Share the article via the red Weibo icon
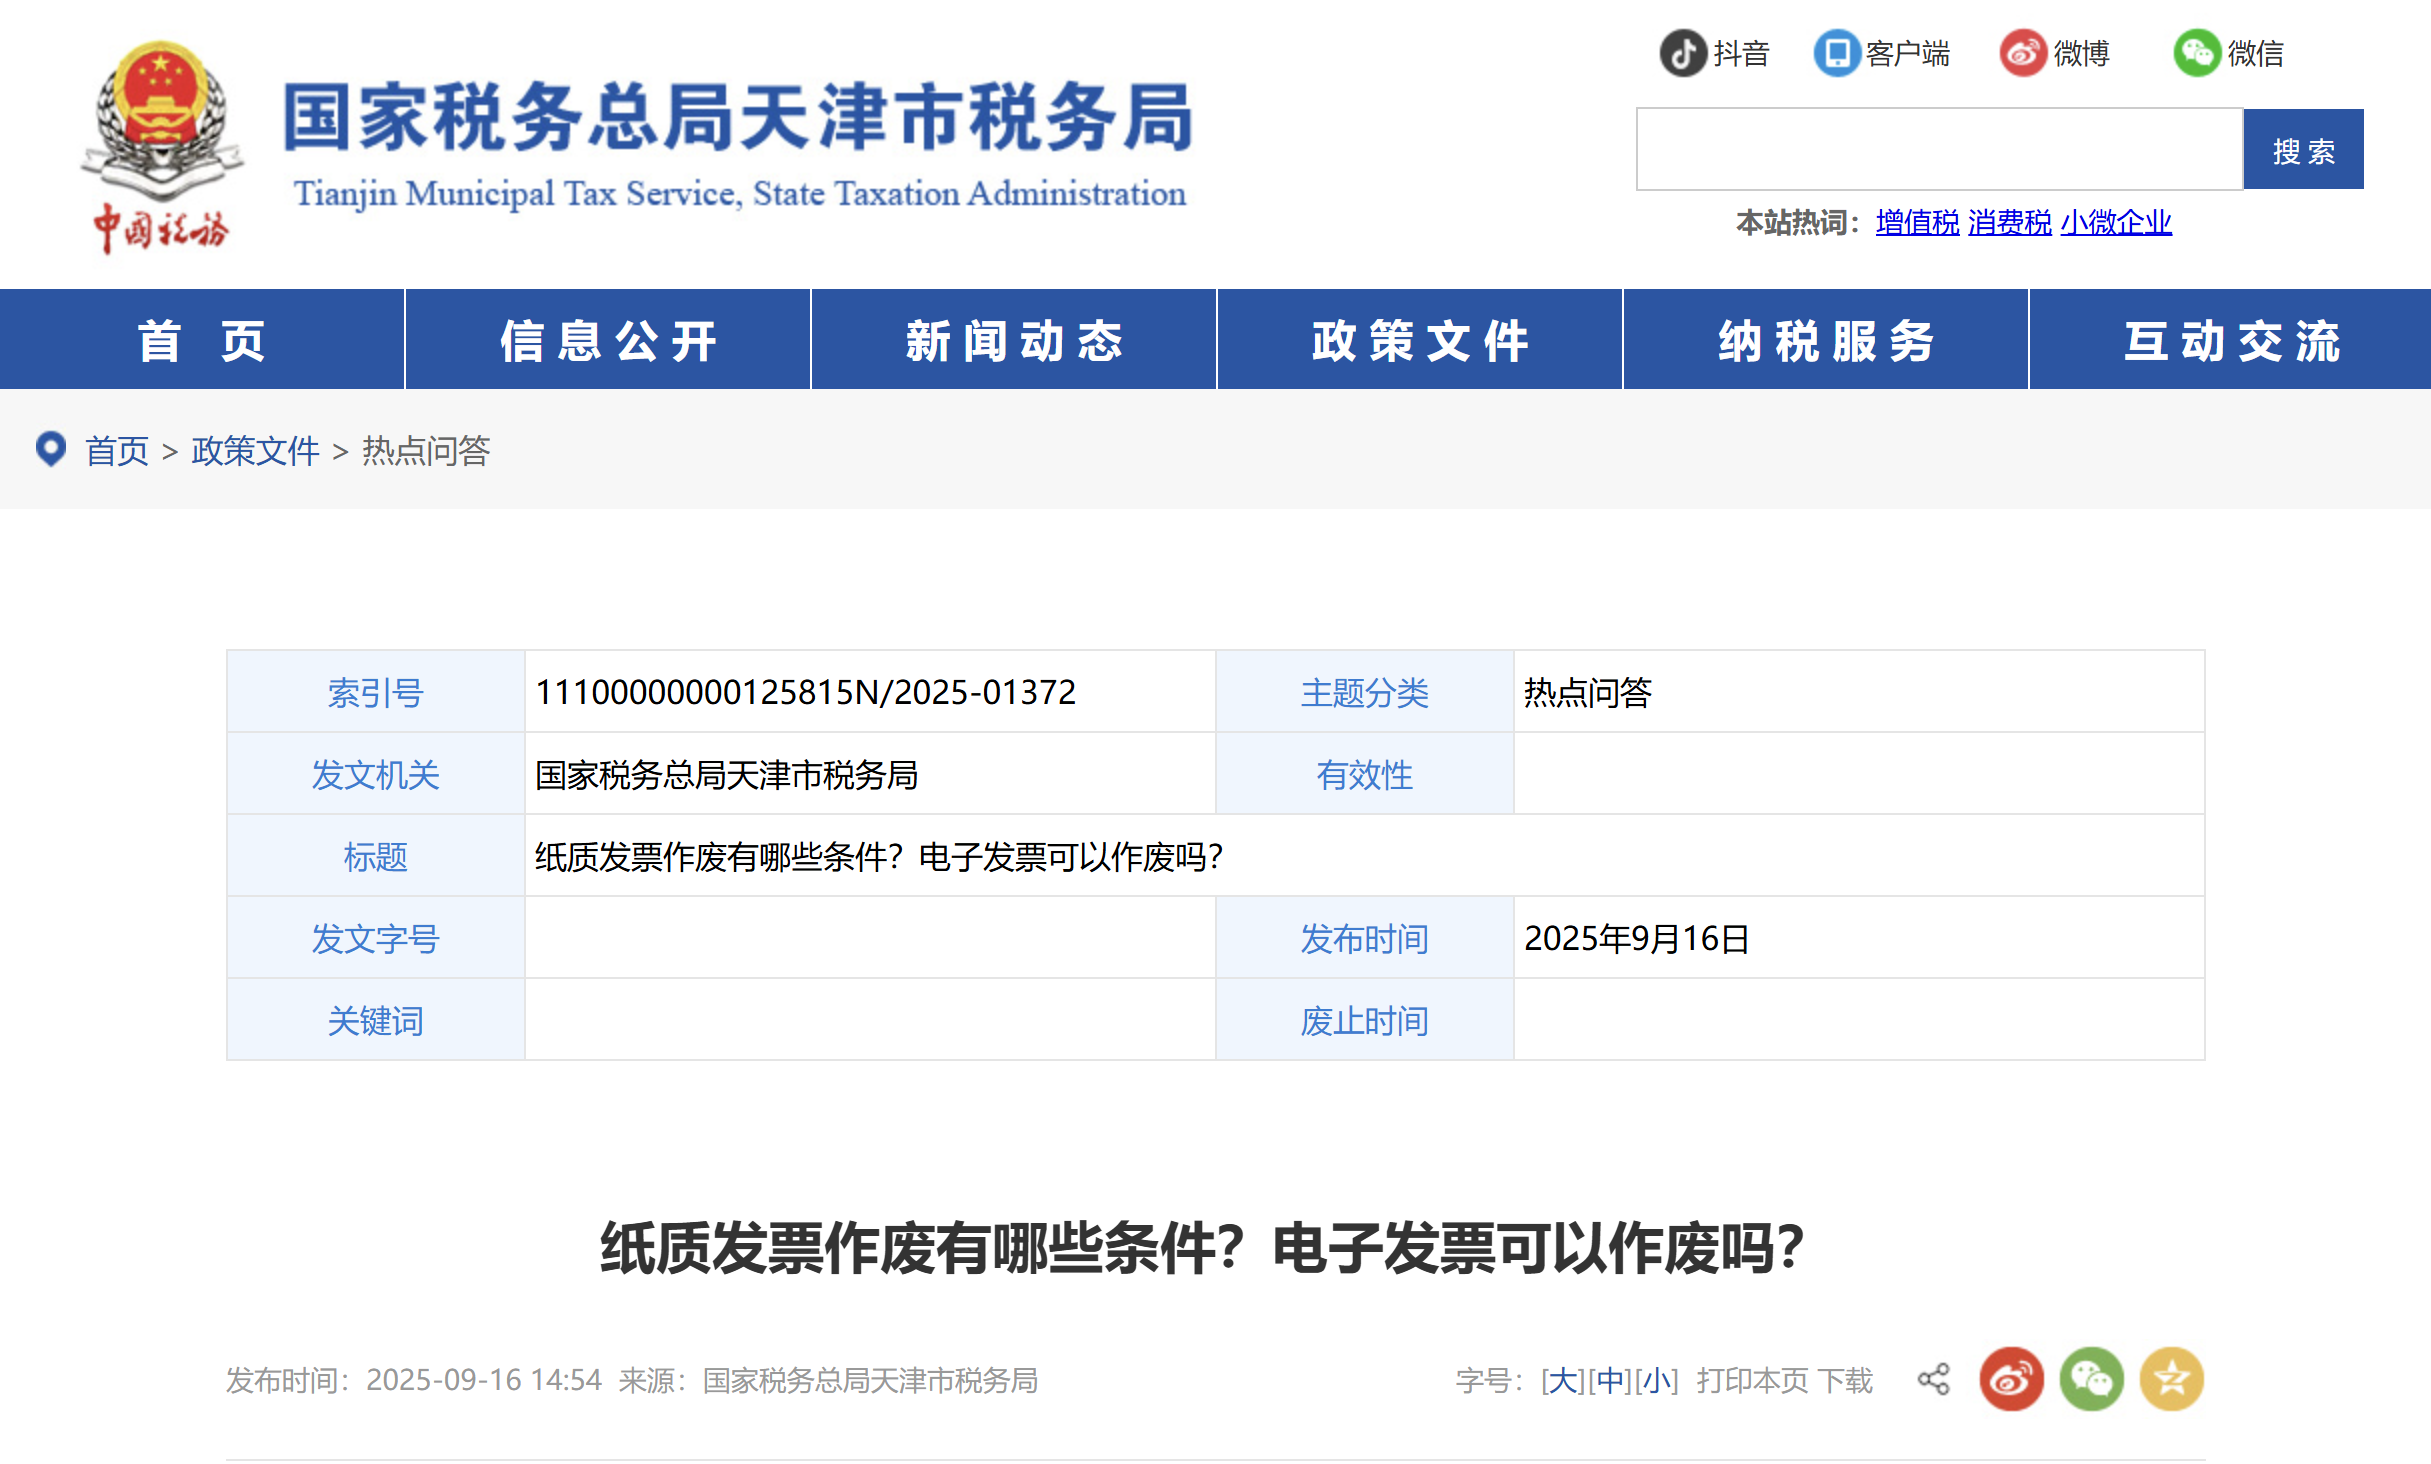This screenshot has width=2431, height=1464. [2010, 1378]
